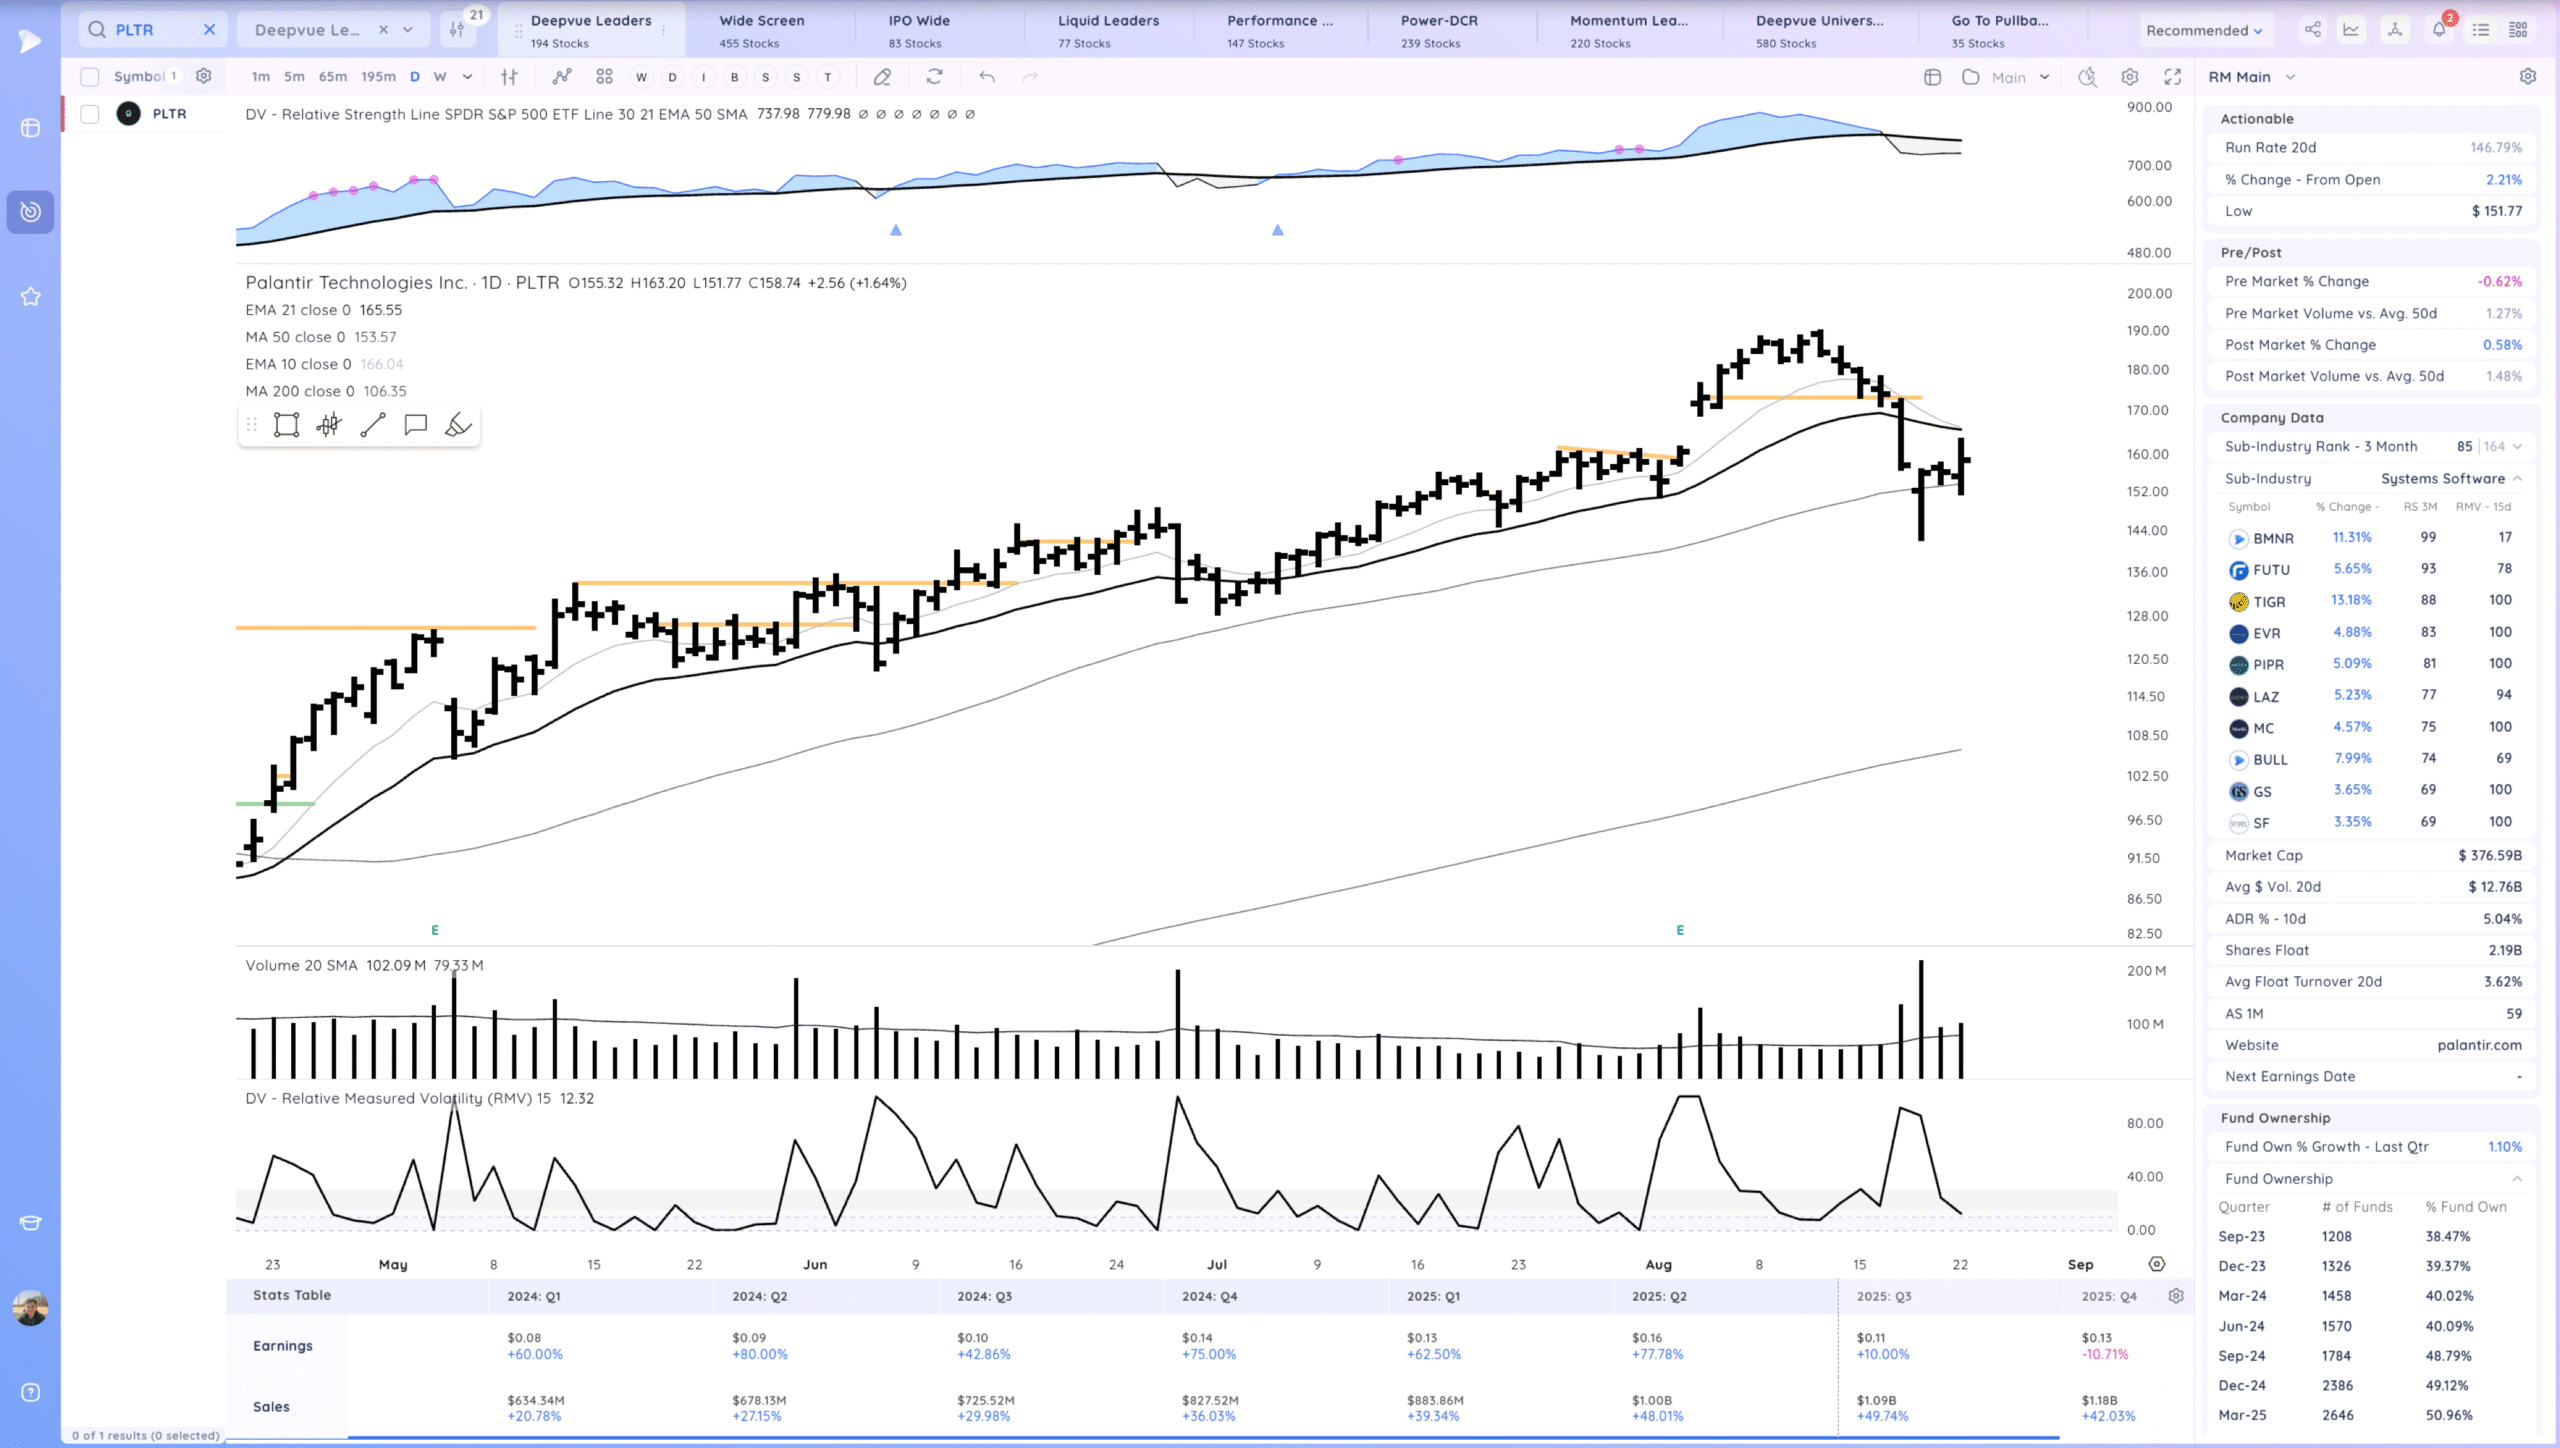The image size is (2560, 1448).
Task: Enter fullscreen chart mode
Action: pos(2173,77)
